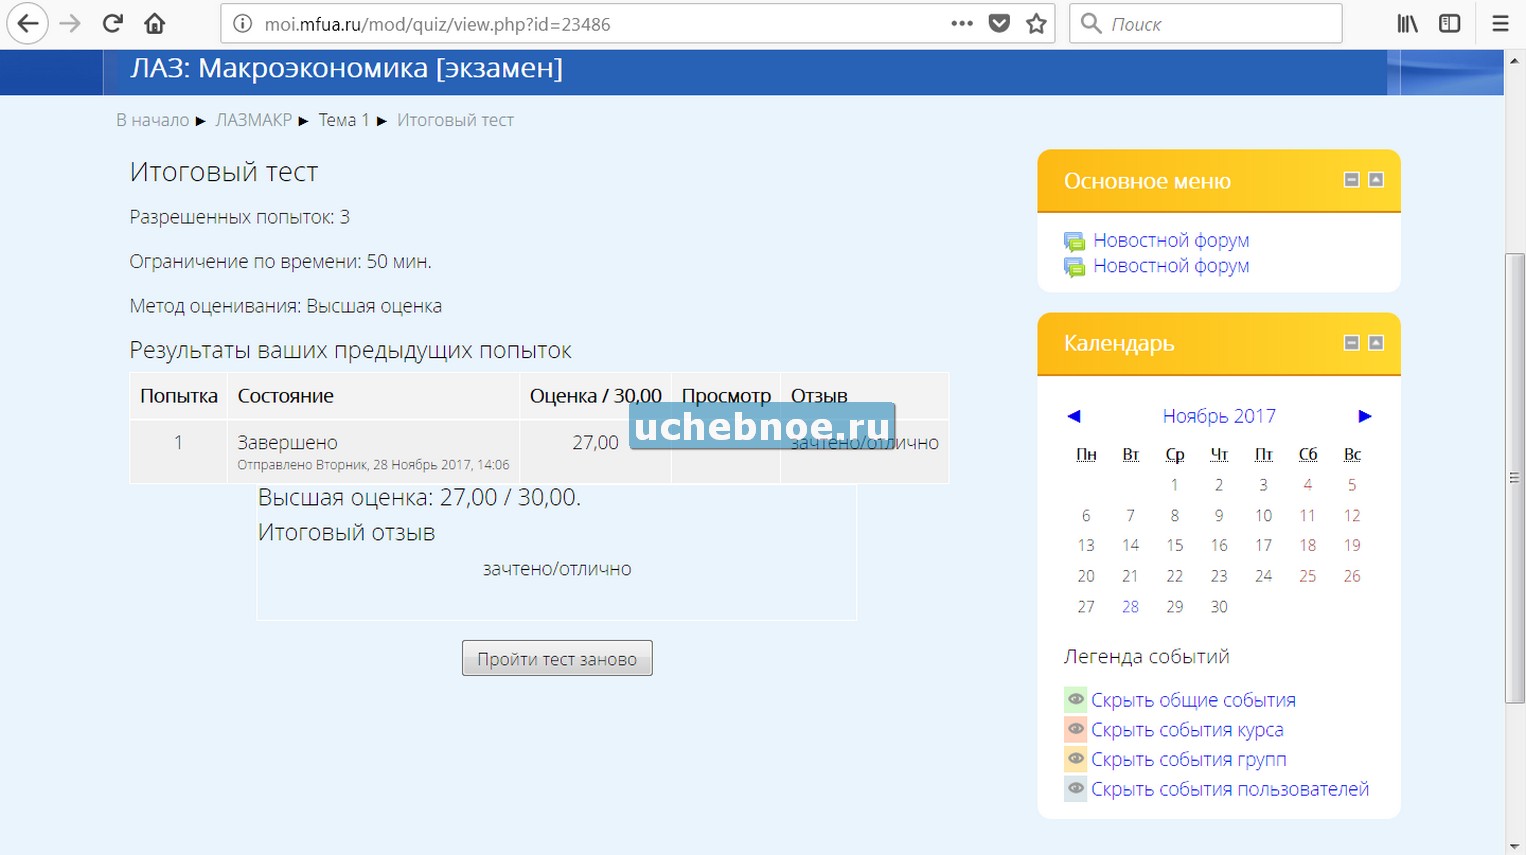The image size is (1526, 855).
Task: Click the Скрыть общие события link
Action: click(x=1193, y=700)
